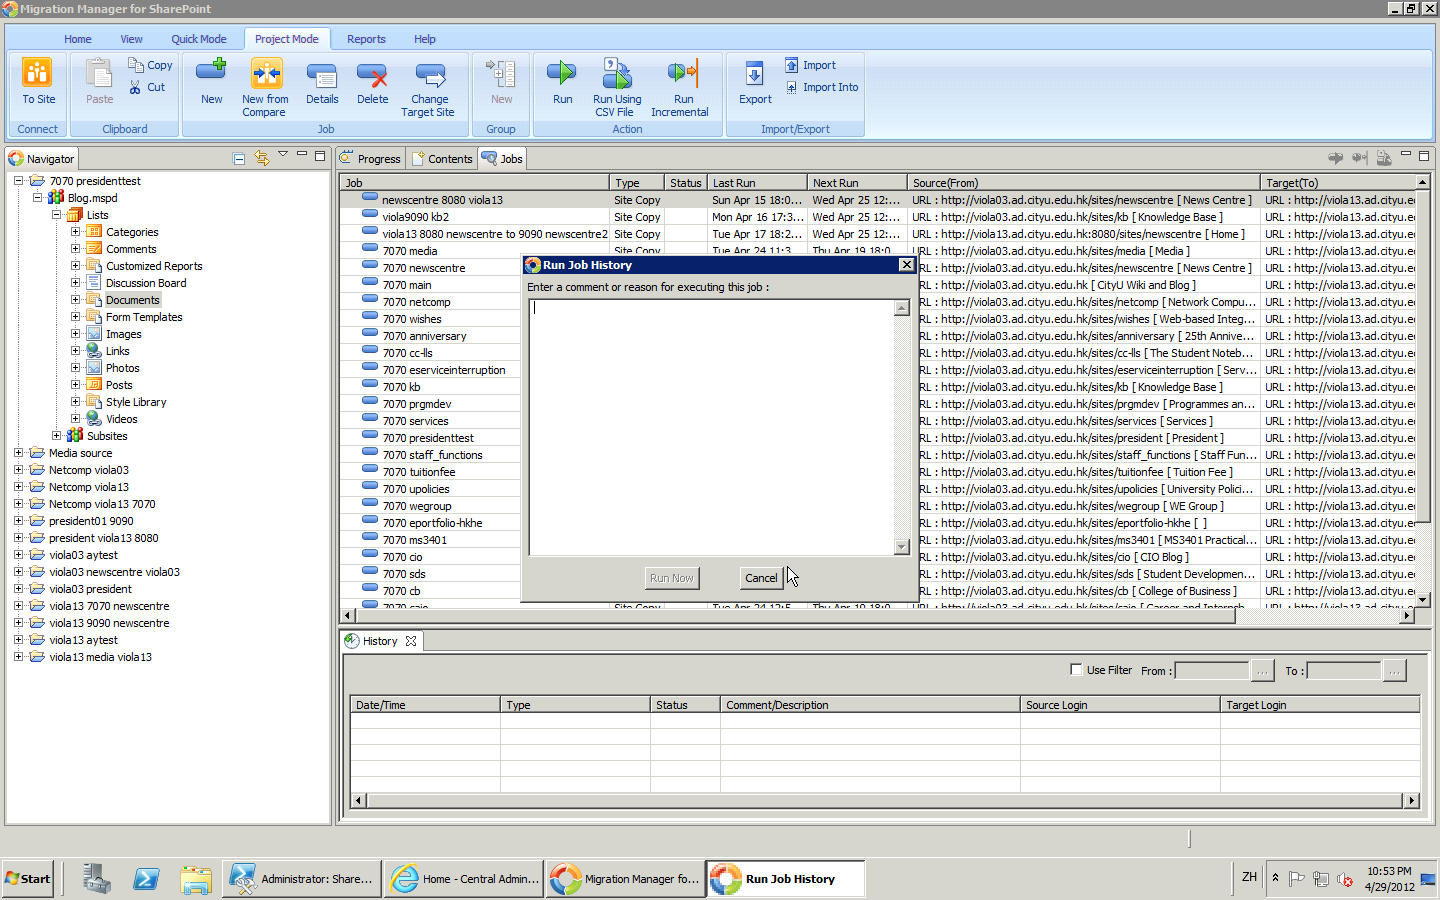The width and height of the screenshot is (1440, 900).
Task: Open job Details icon
Action: tap(322, 75)
